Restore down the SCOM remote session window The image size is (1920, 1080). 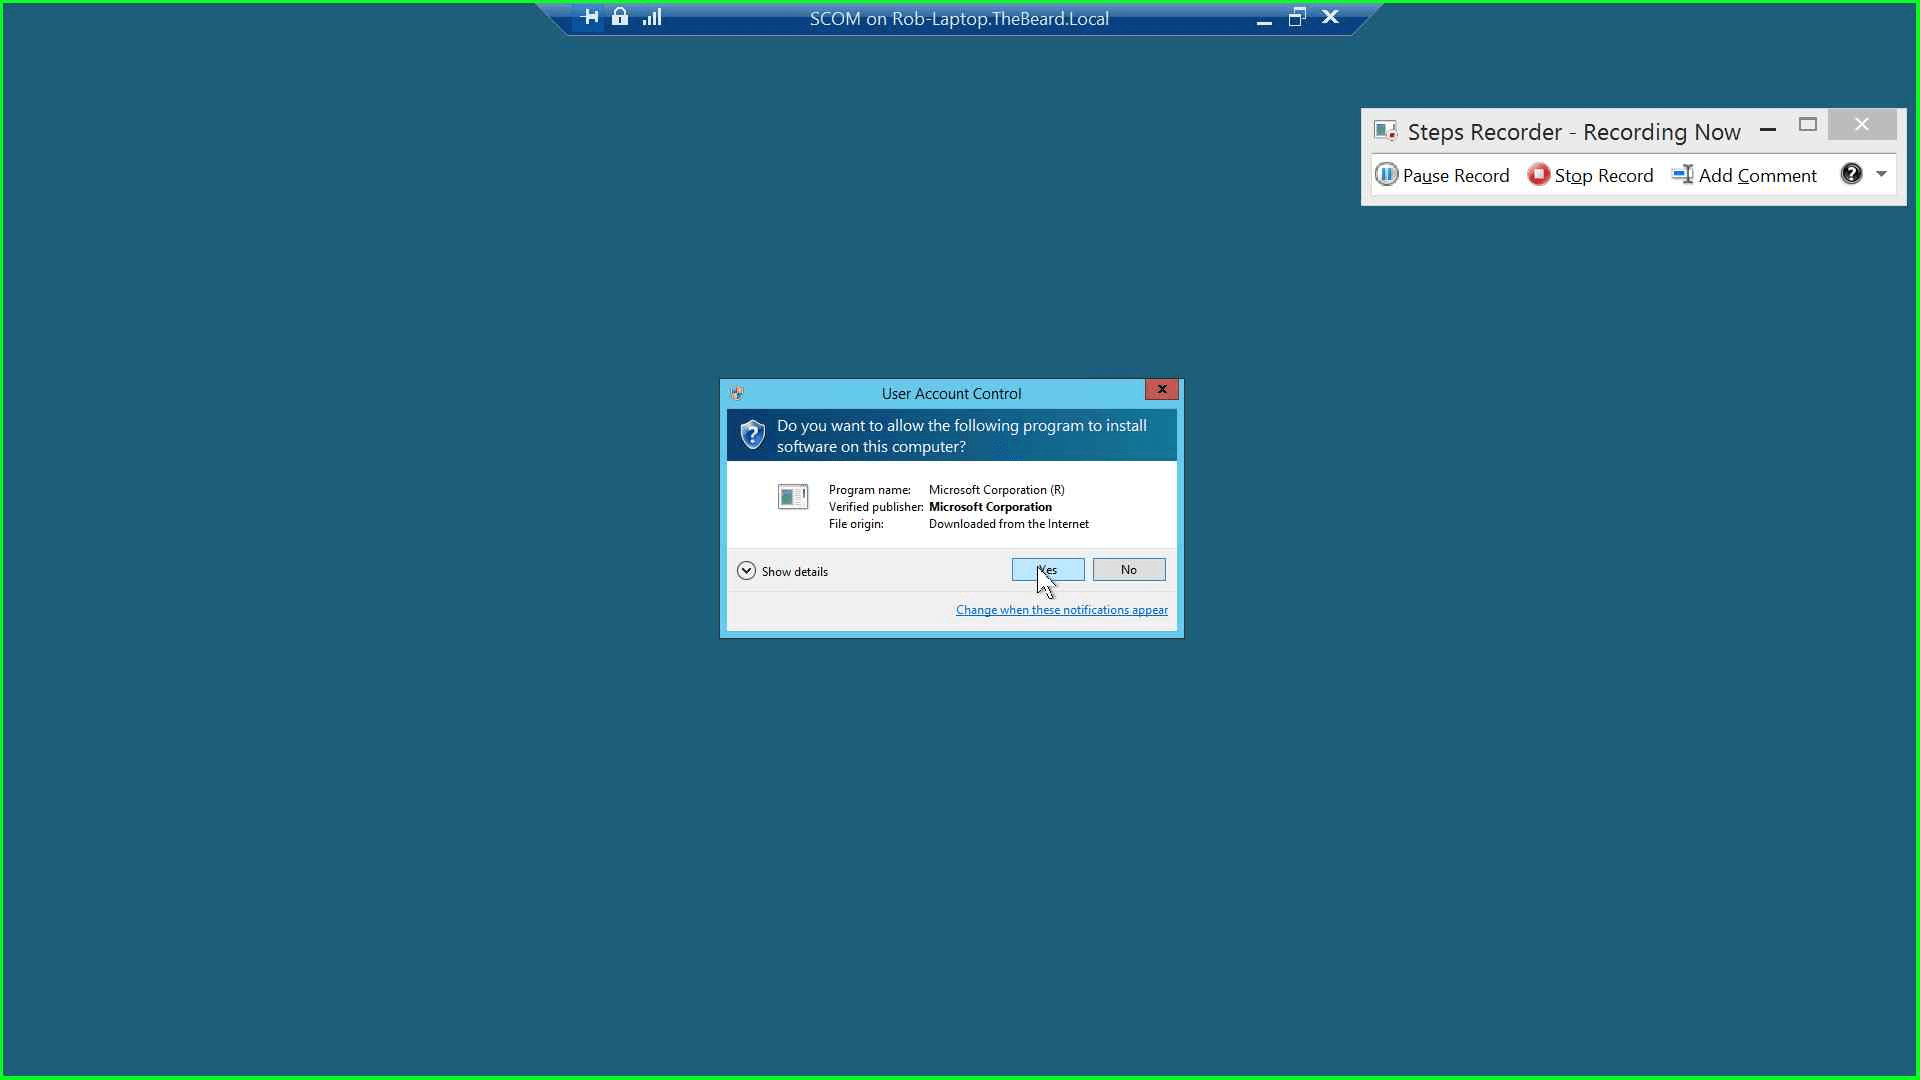pos(1297,17)
